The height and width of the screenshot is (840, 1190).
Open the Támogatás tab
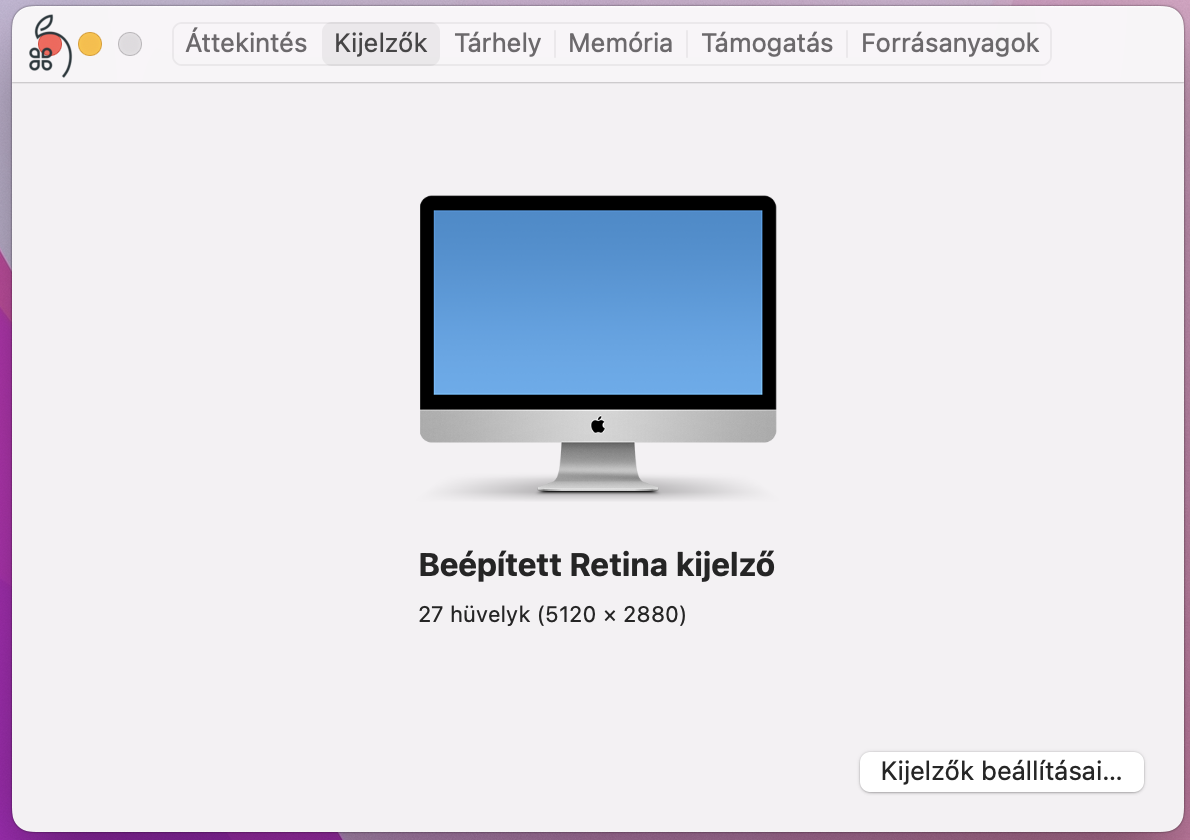click(x=766, y=43)
